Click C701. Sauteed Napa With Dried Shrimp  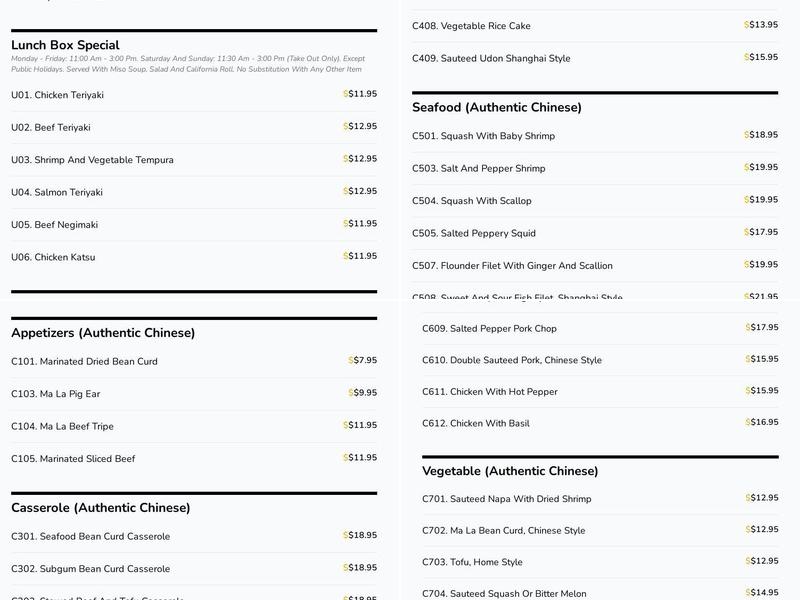507,499
